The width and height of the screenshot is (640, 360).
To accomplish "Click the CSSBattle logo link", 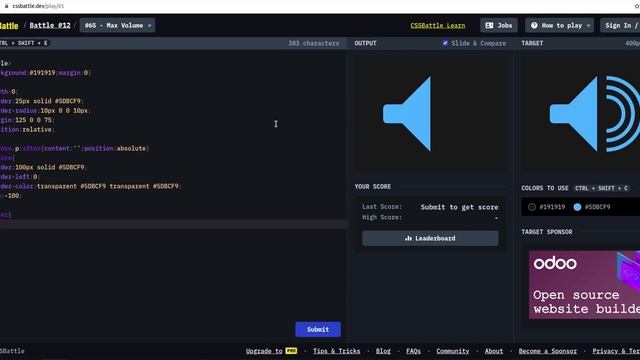I will click(x=9, y=25).
